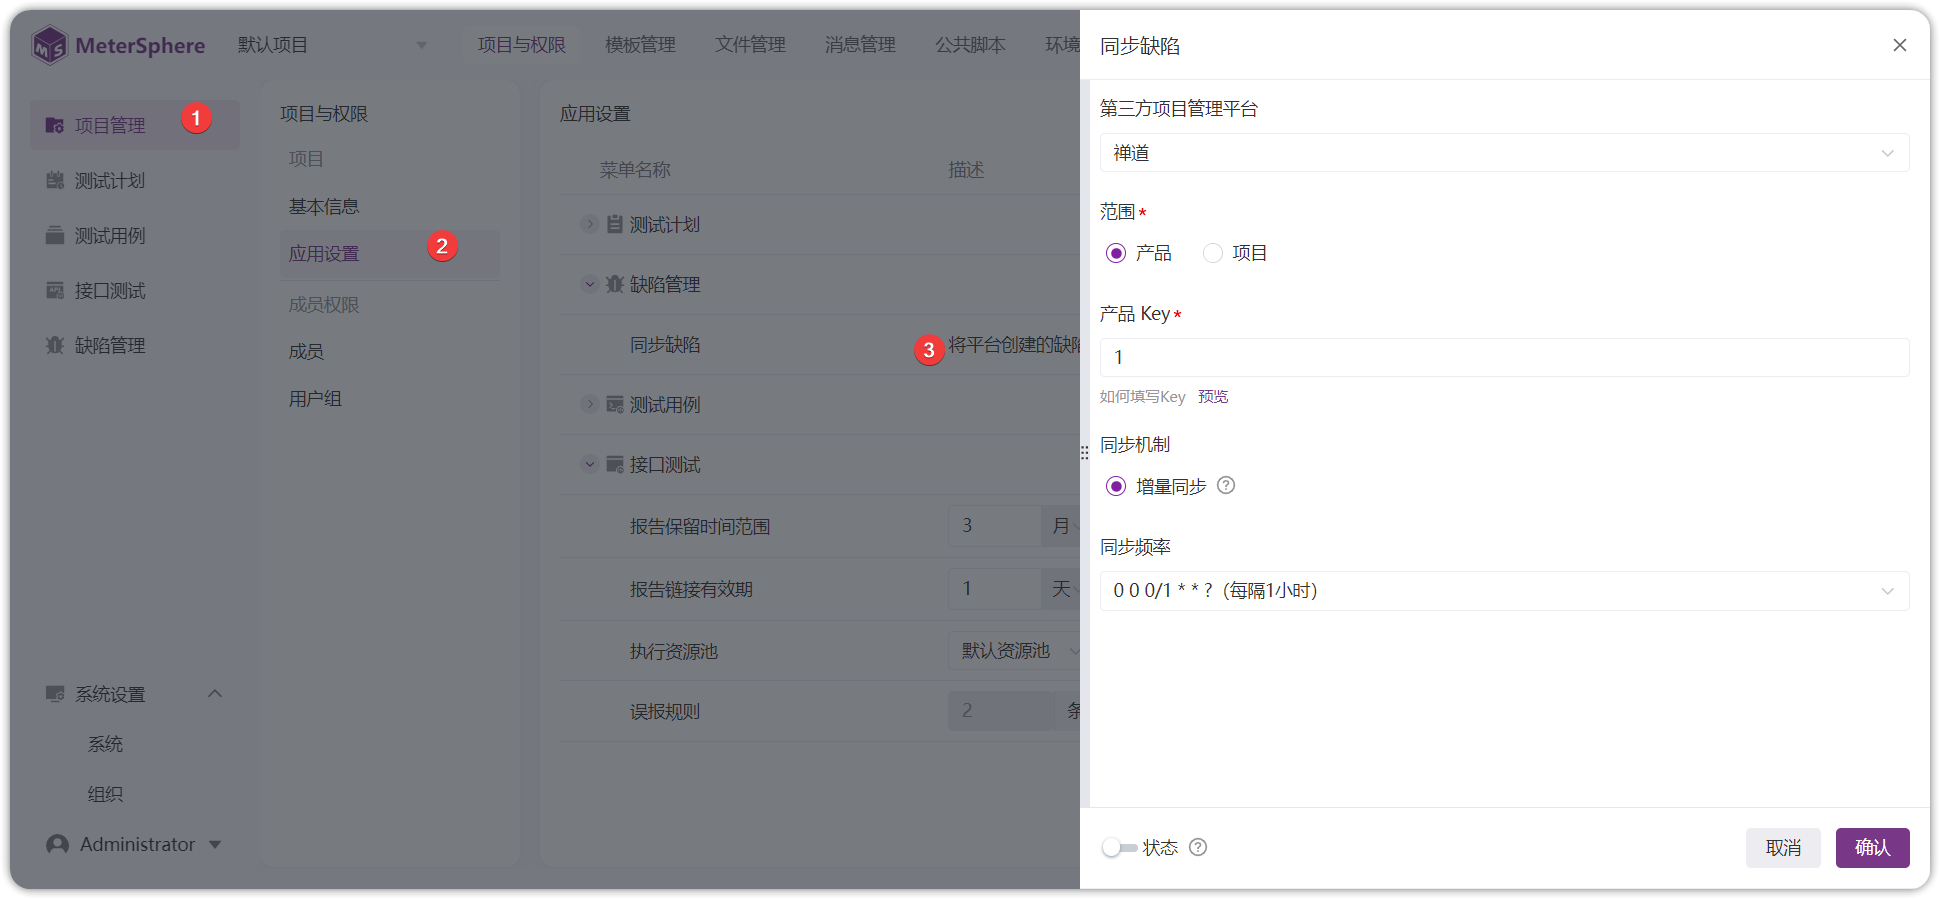The height and width of the screenshot is (899, 1940).
Task: Click 系统设置 sidebar icon
Action: coord(55,694)
